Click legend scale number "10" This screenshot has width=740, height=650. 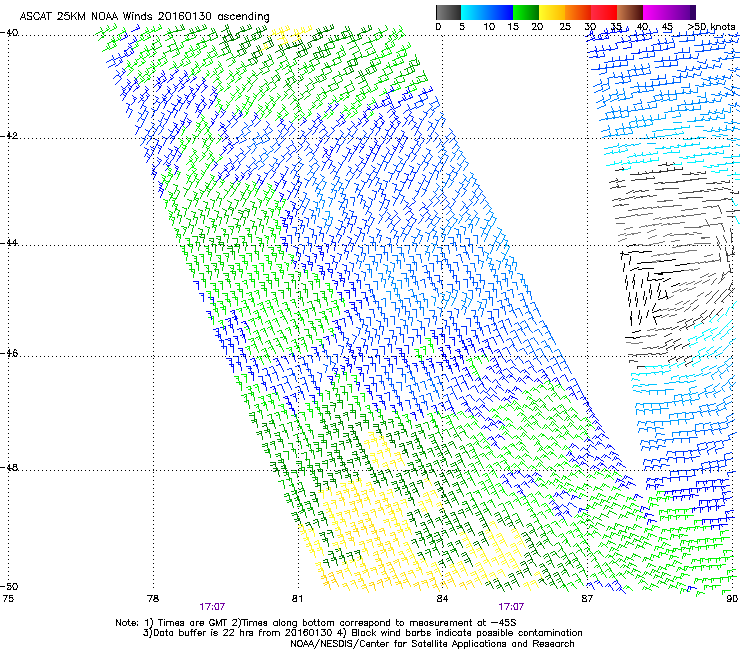click(489, 27)
